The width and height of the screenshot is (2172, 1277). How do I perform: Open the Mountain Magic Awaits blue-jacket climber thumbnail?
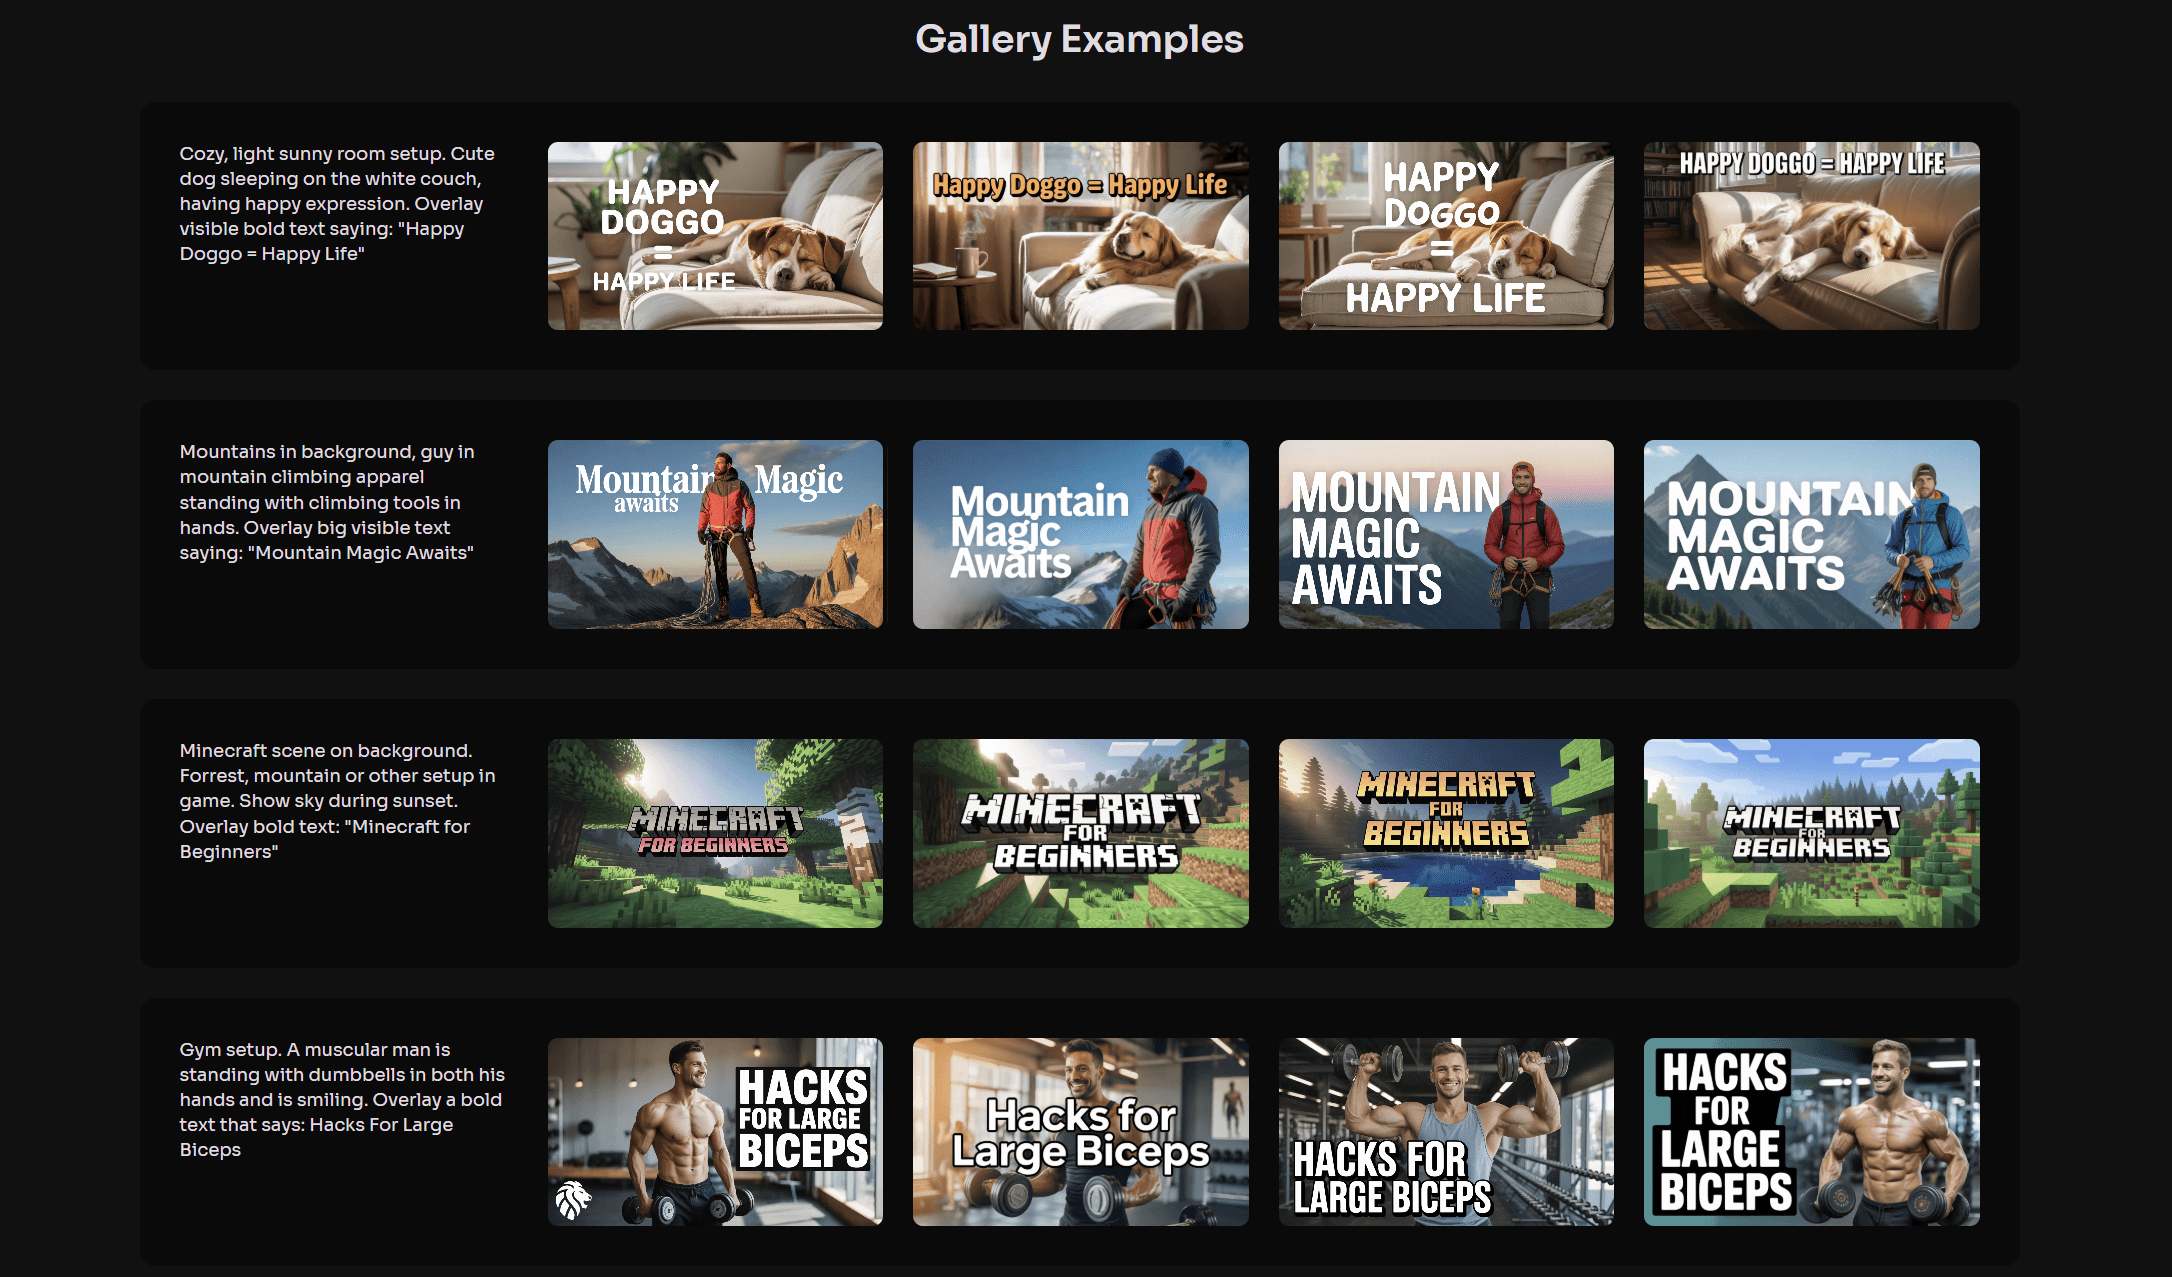(x=1812, y=534)
